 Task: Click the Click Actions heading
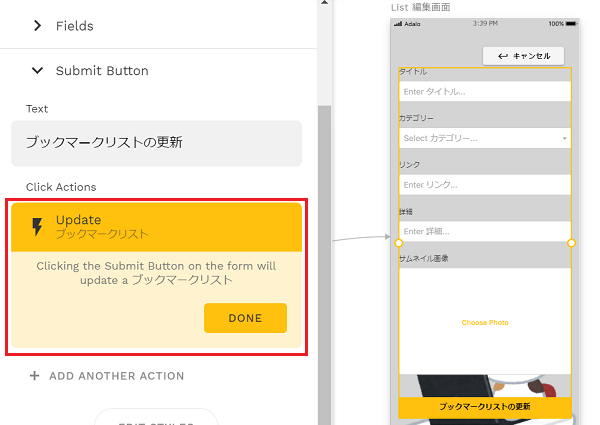tap(61, 187)
